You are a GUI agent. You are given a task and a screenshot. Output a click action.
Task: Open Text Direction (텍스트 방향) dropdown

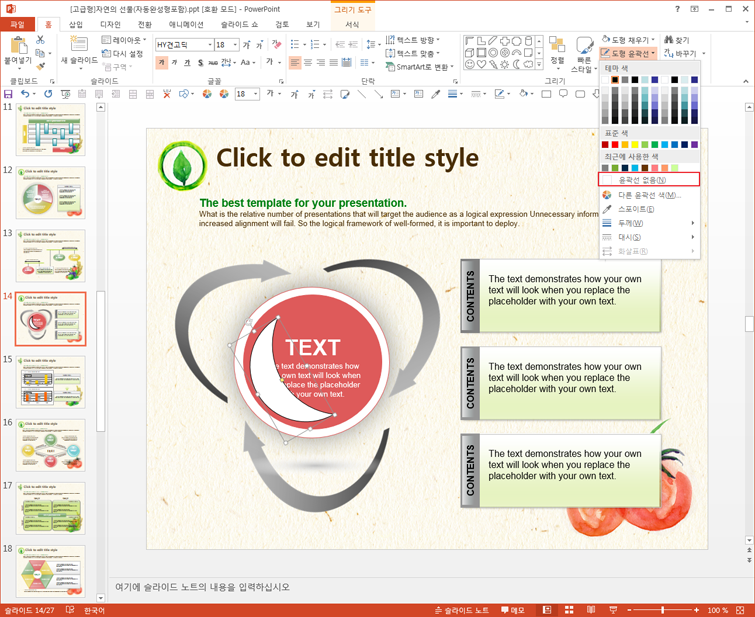[413, 40]
